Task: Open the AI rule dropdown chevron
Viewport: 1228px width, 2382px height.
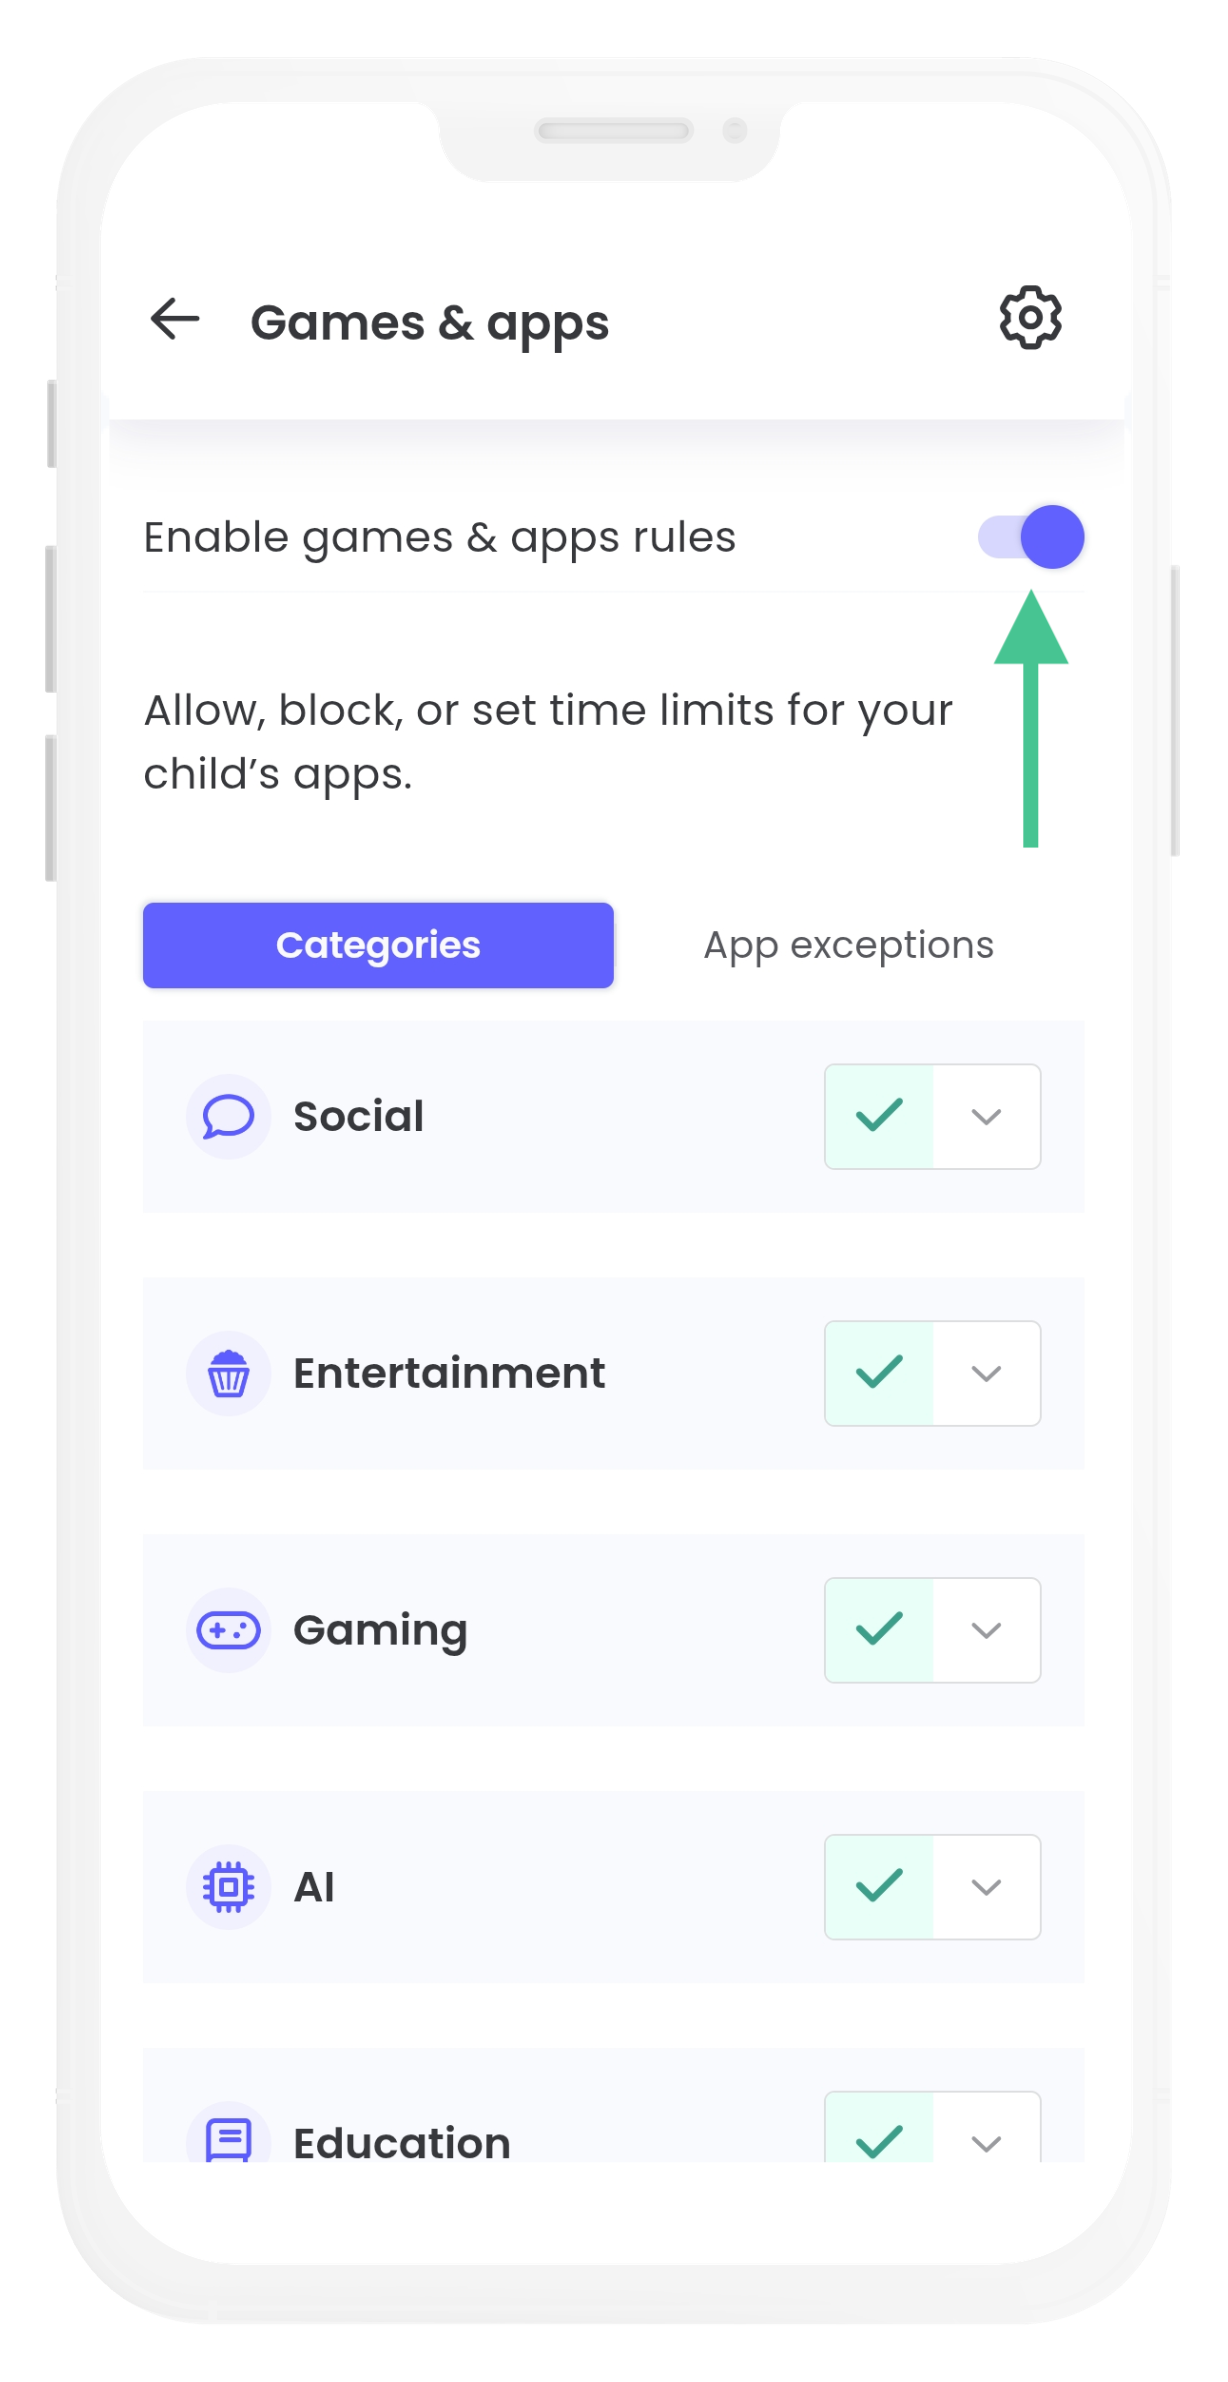Action: (987, 1888)
